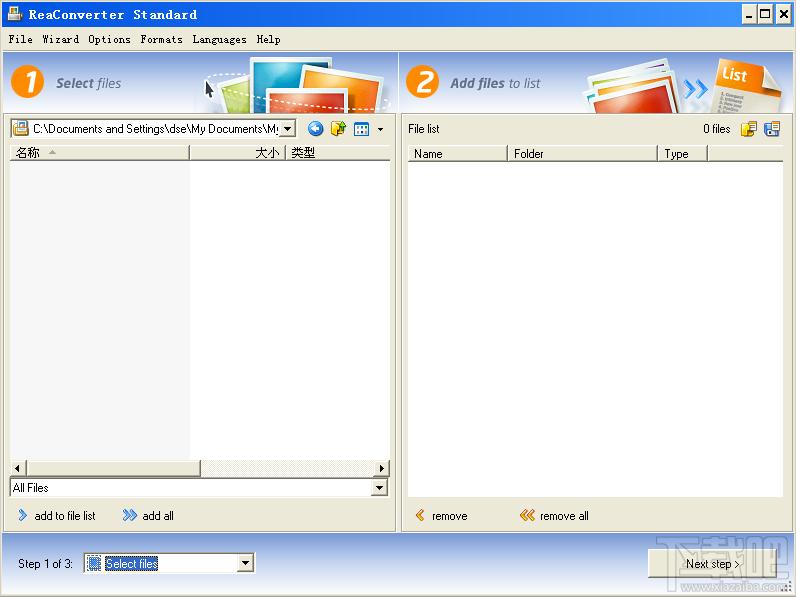Click the double arrow remove all icon
The height and width of the screenshot is (597, 796).
(x=527, y=515)
